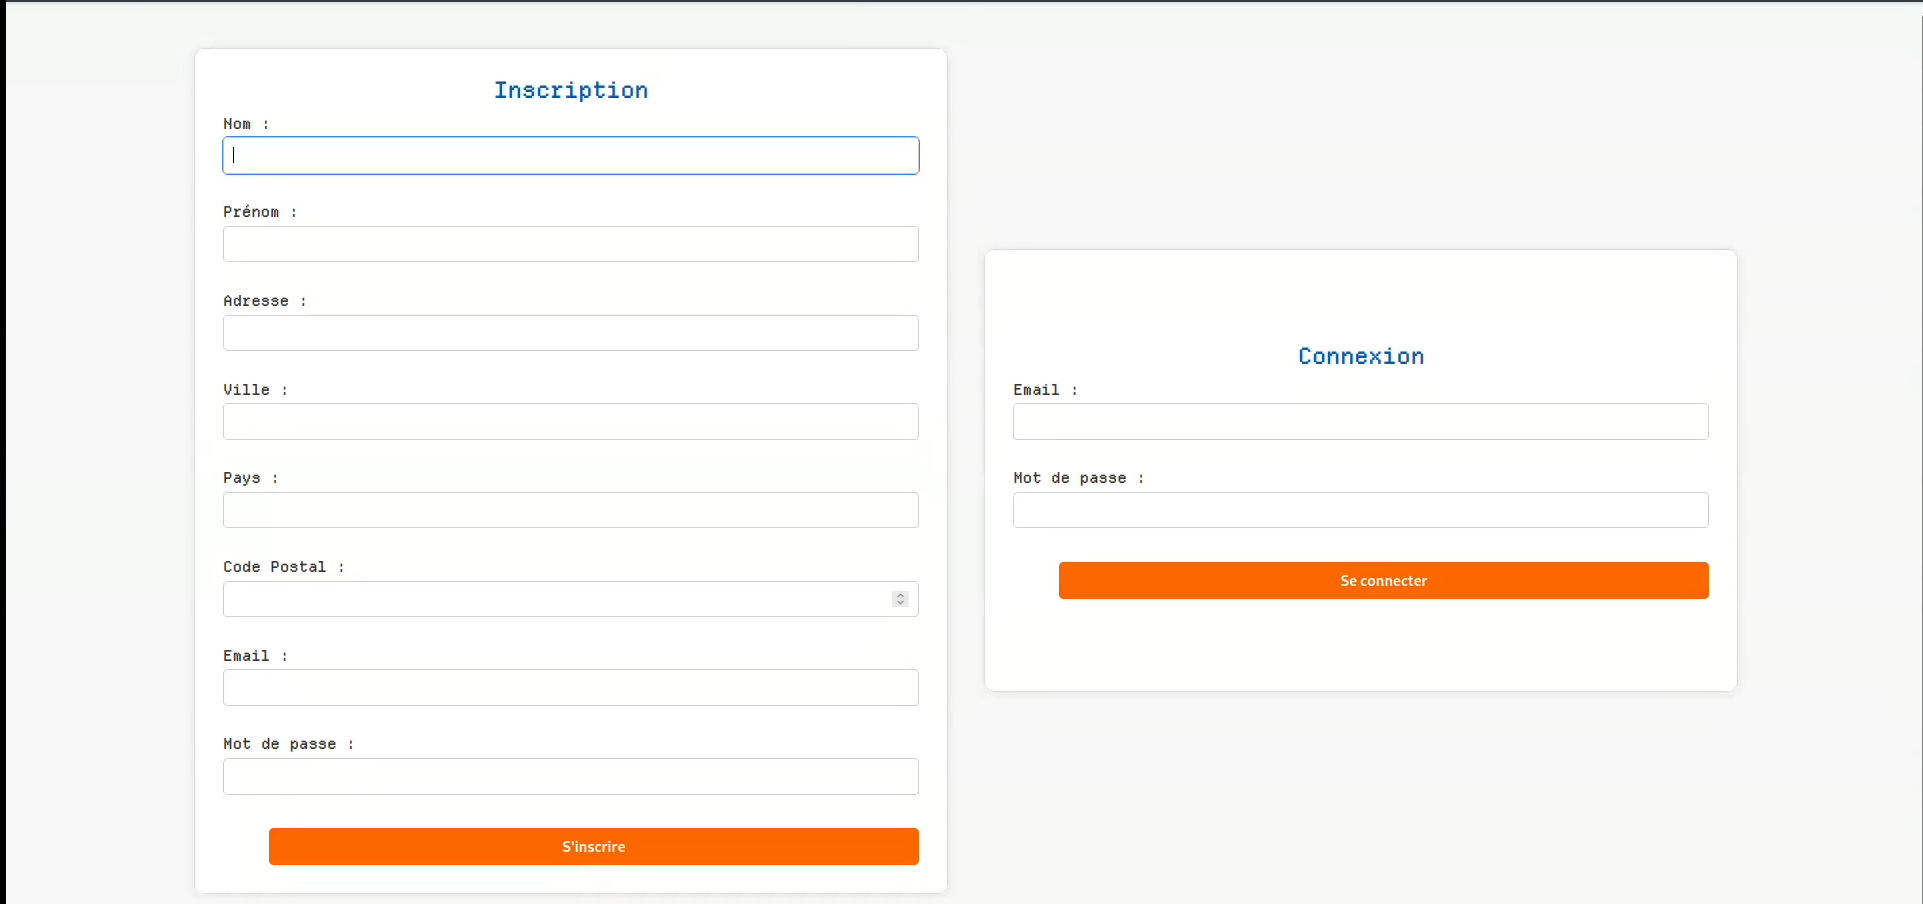
Task: Select the Adresse input box
Action: click(x=570, y=333)
